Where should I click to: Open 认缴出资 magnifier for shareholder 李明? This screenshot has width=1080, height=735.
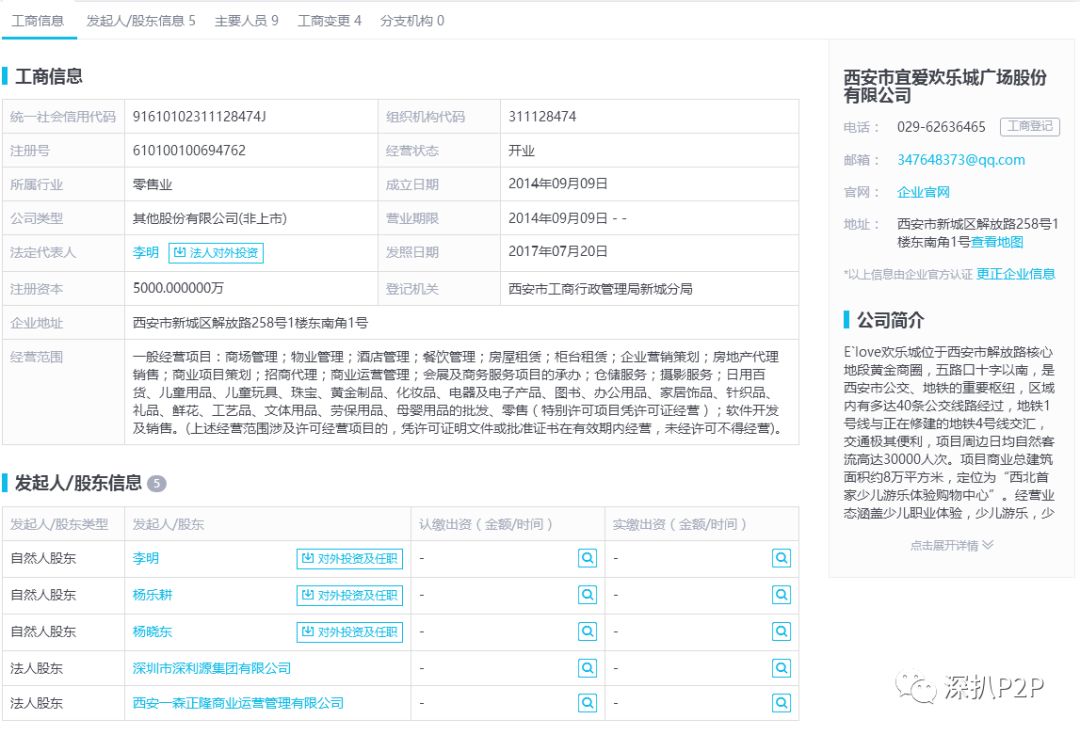(x=588, y=558)
